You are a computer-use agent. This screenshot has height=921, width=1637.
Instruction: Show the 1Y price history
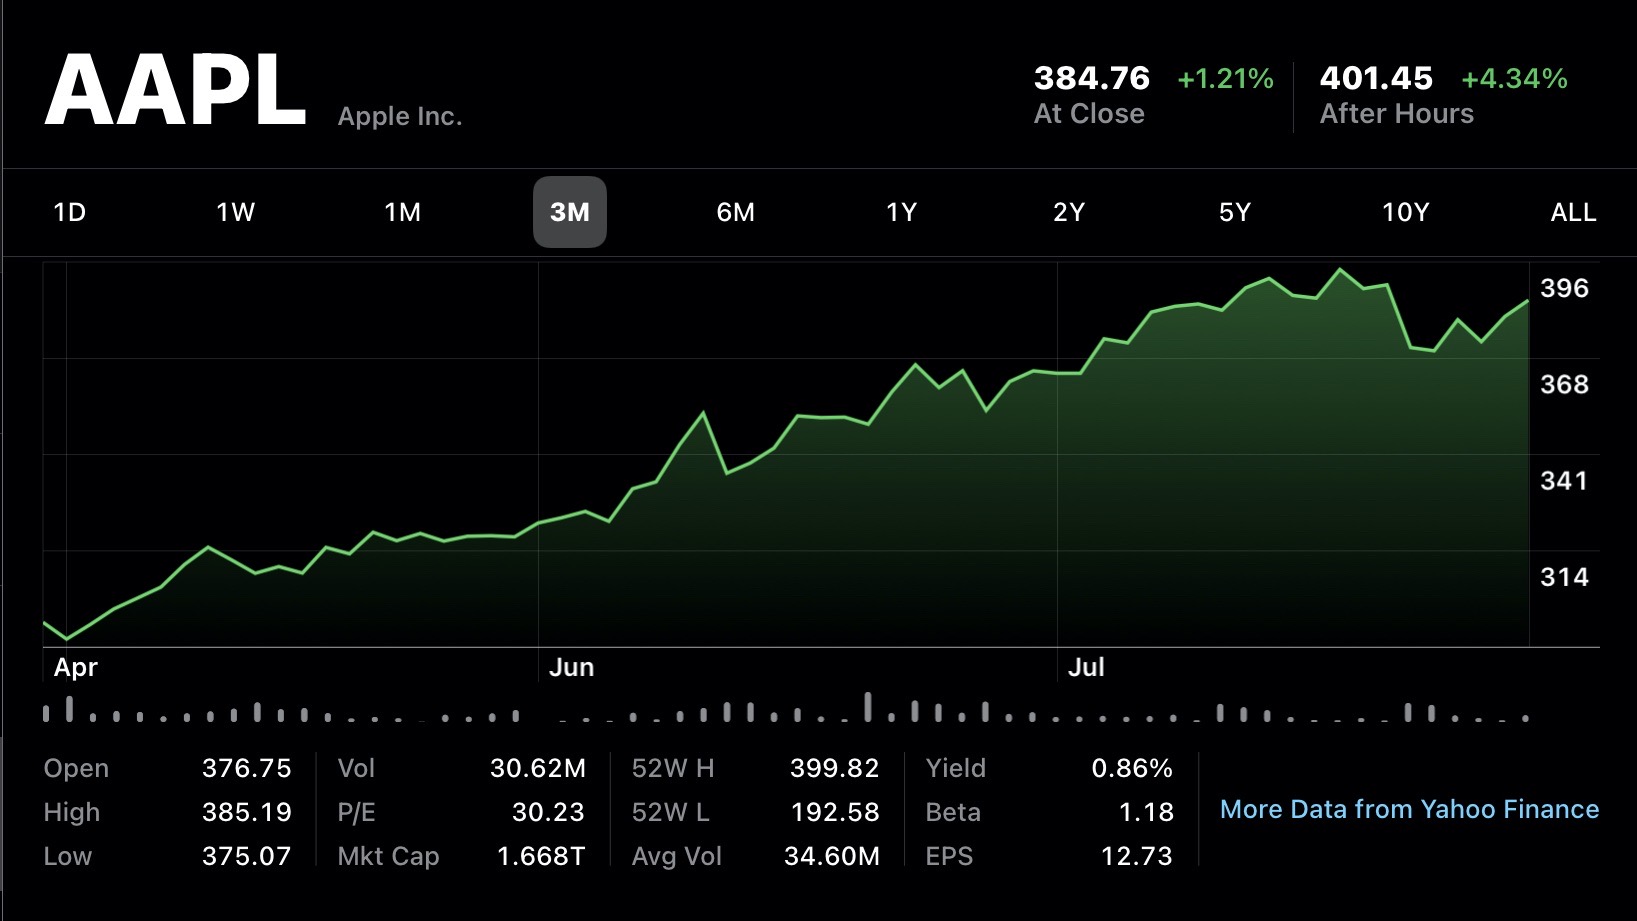coord(901,212)
